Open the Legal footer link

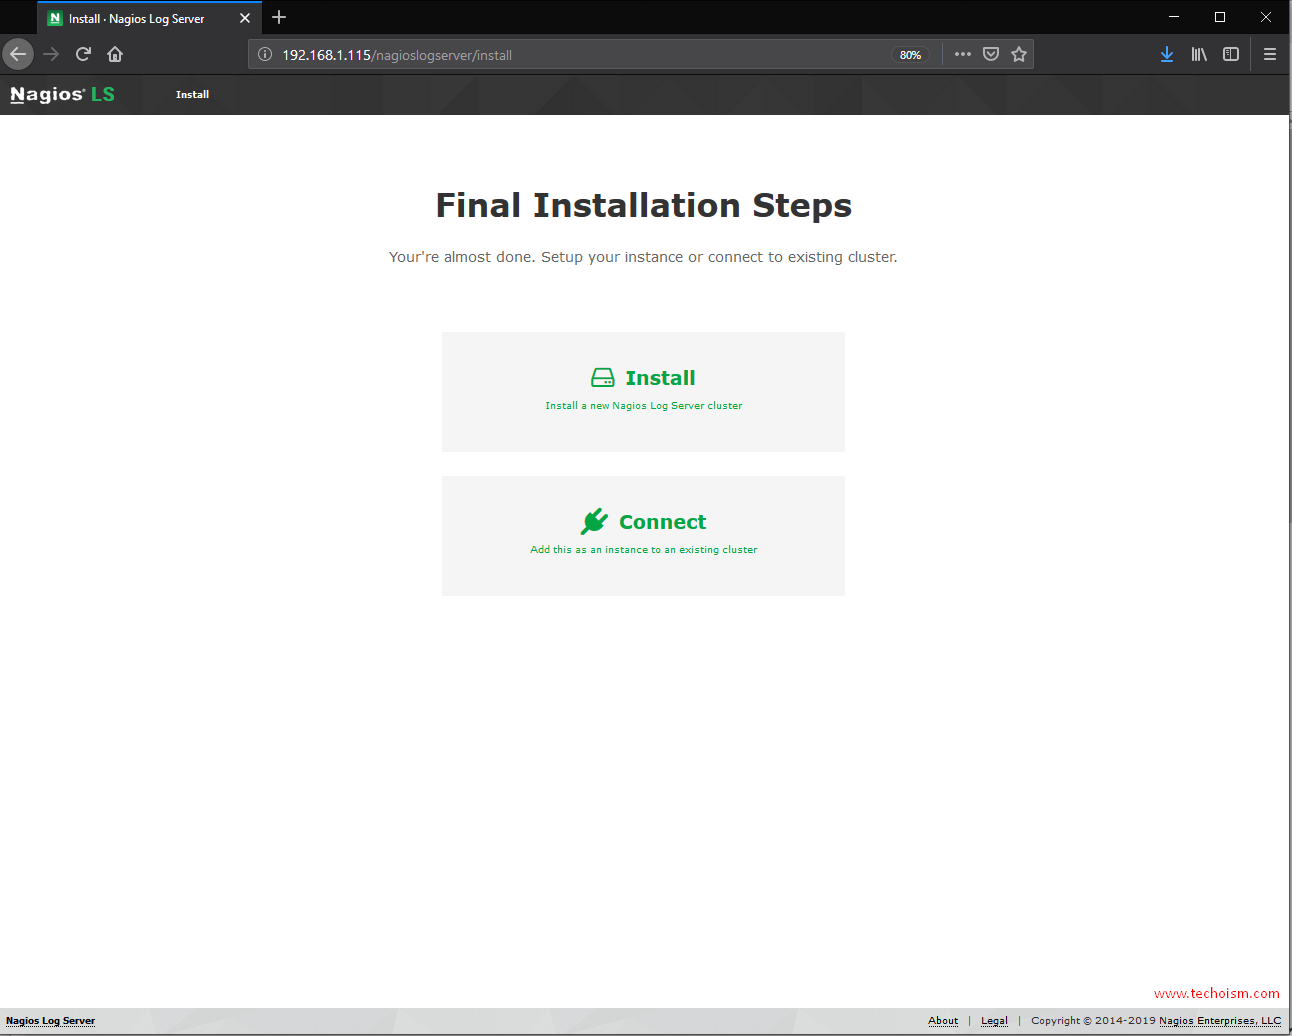[x=994, y=1021]
